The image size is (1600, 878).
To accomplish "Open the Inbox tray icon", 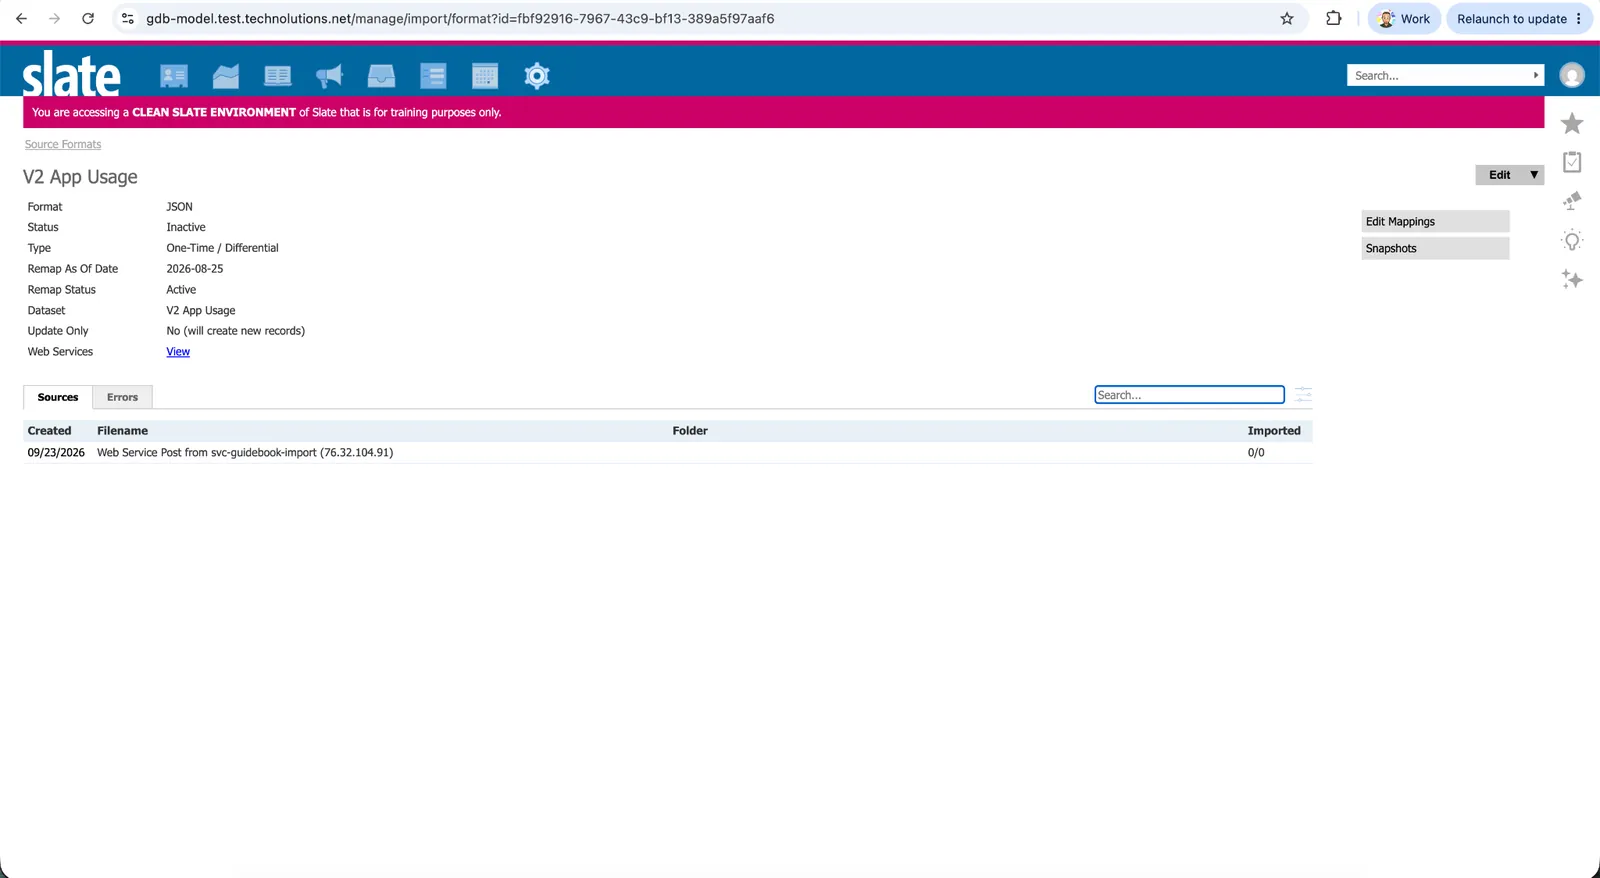I will [x=382, y=76].
